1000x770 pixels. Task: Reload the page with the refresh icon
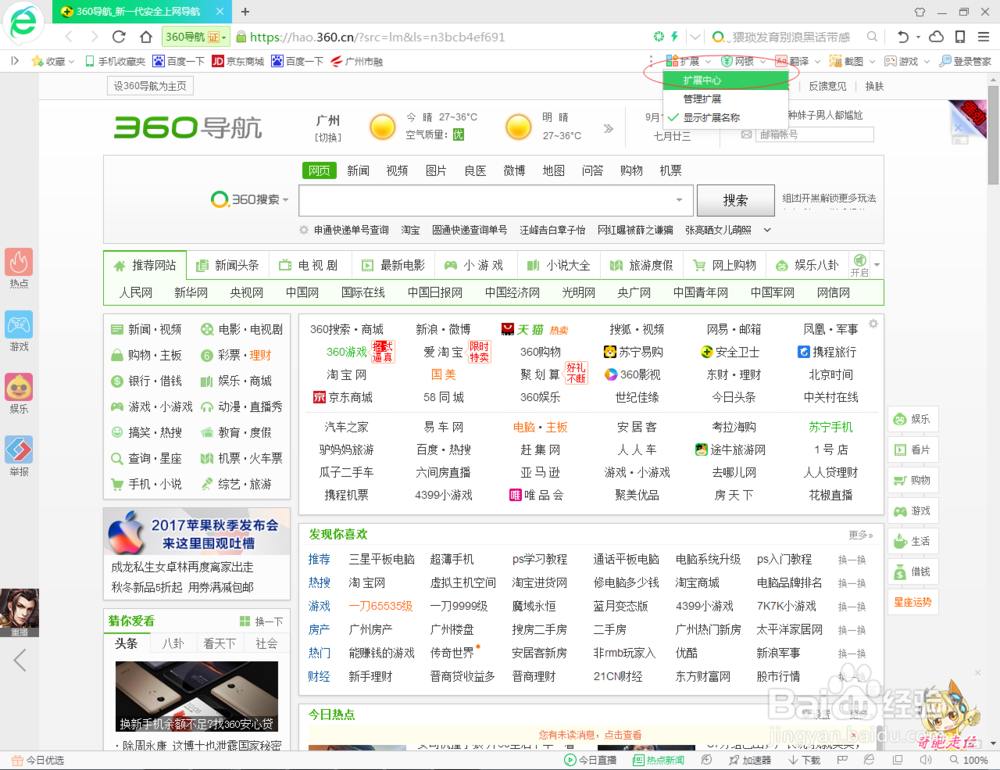click(x=119, y=37)
